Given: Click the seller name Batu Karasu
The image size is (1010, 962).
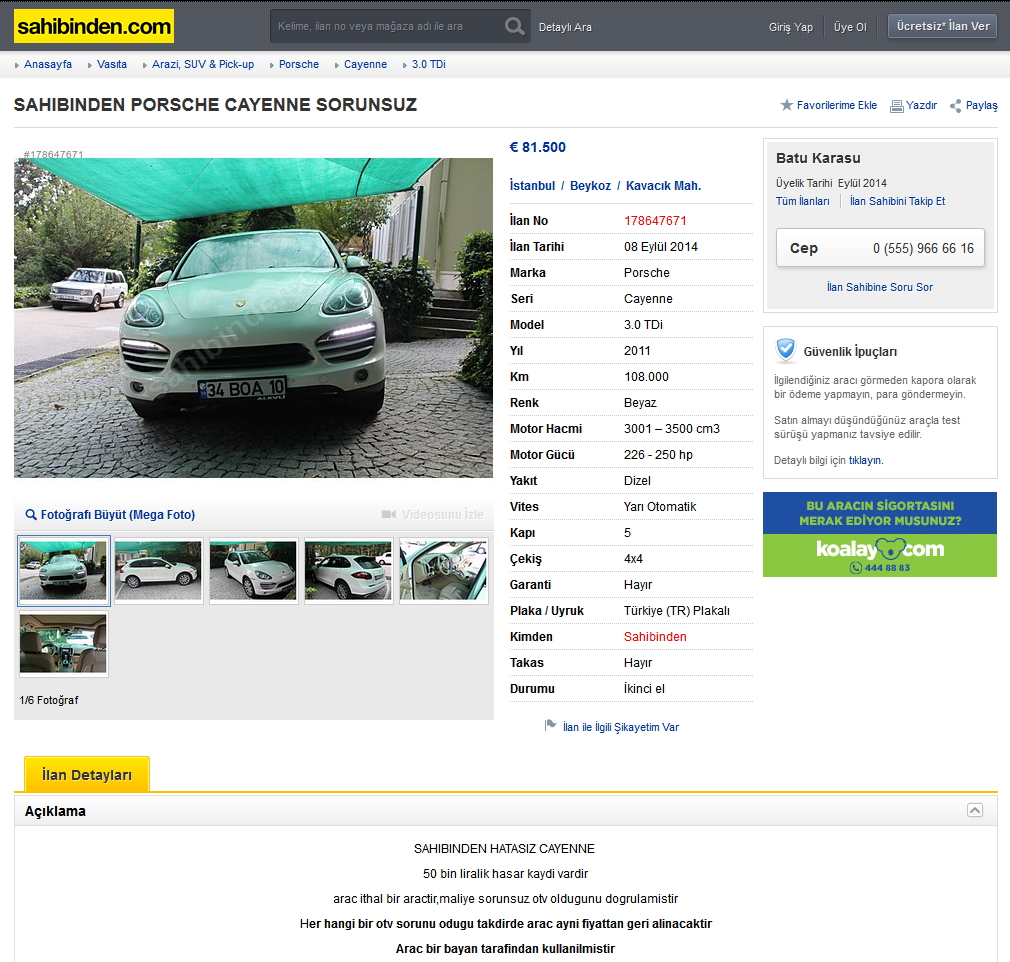Looking at the screenshot, I should (818, 158).
